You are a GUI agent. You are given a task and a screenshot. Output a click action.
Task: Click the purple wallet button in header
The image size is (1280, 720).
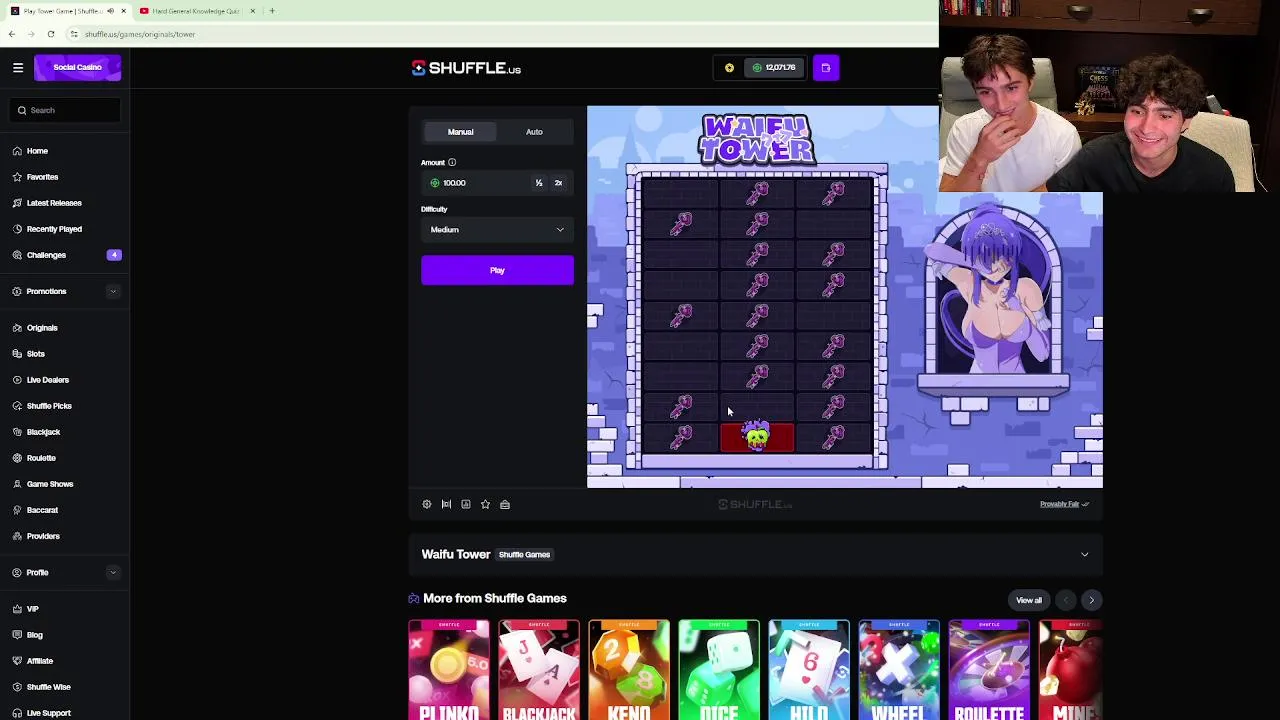coord(826,68)
